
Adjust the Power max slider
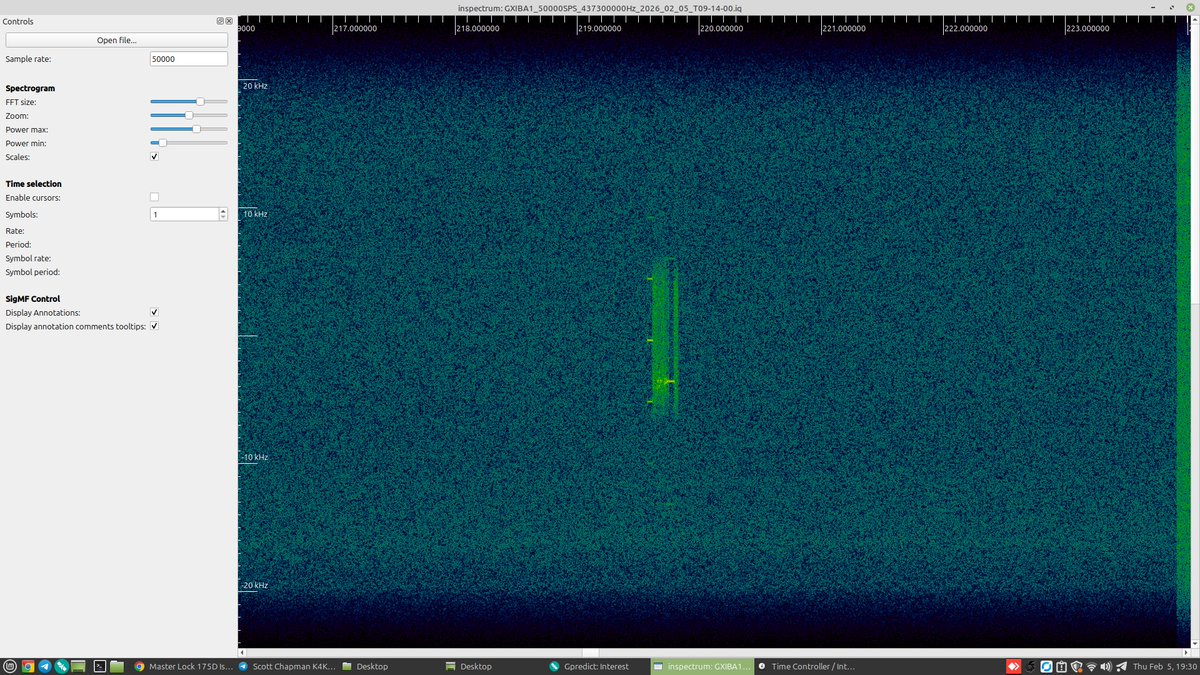click(189, 129)
